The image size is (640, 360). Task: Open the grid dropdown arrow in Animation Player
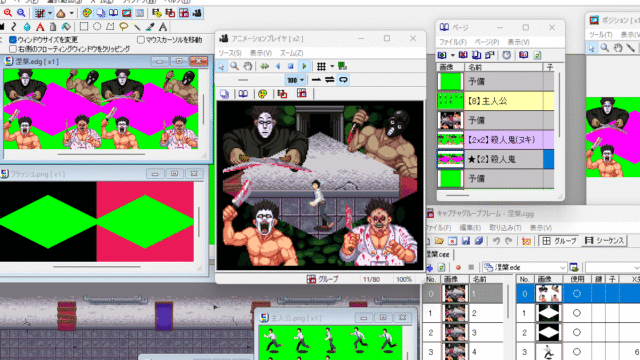pyautogui.click(x=332, y=66)
